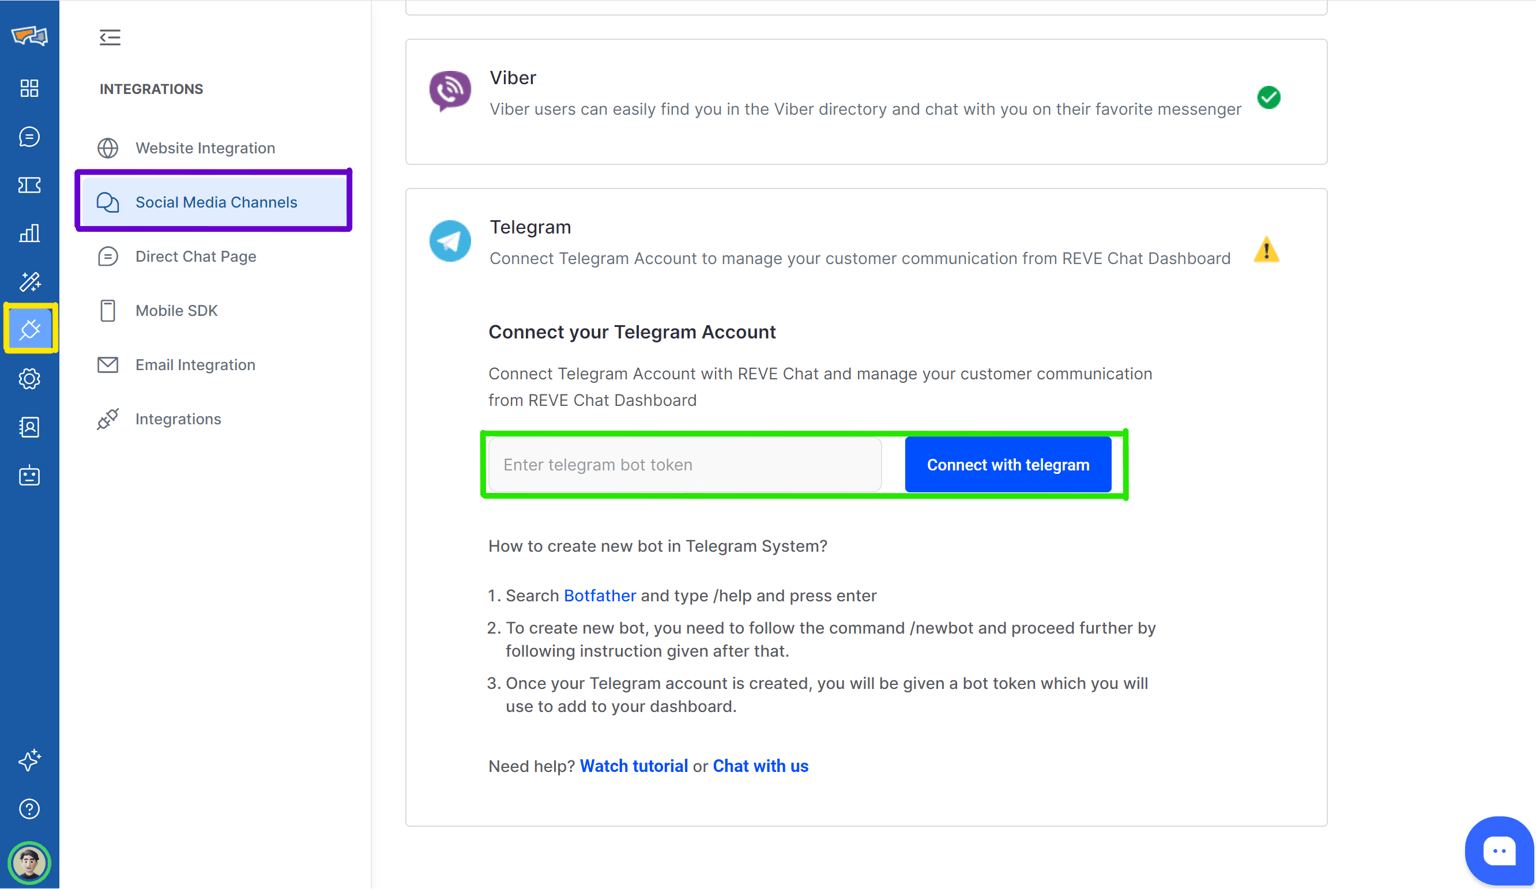The image size is (1536, 889).
Task: Open the Email Integration menu item
Action: (195, 365)
